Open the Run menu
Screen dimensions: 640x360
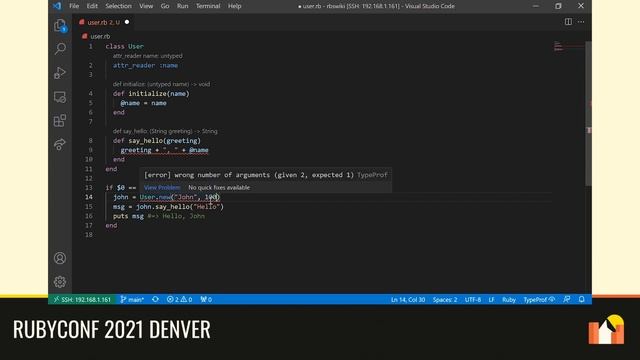182,6
